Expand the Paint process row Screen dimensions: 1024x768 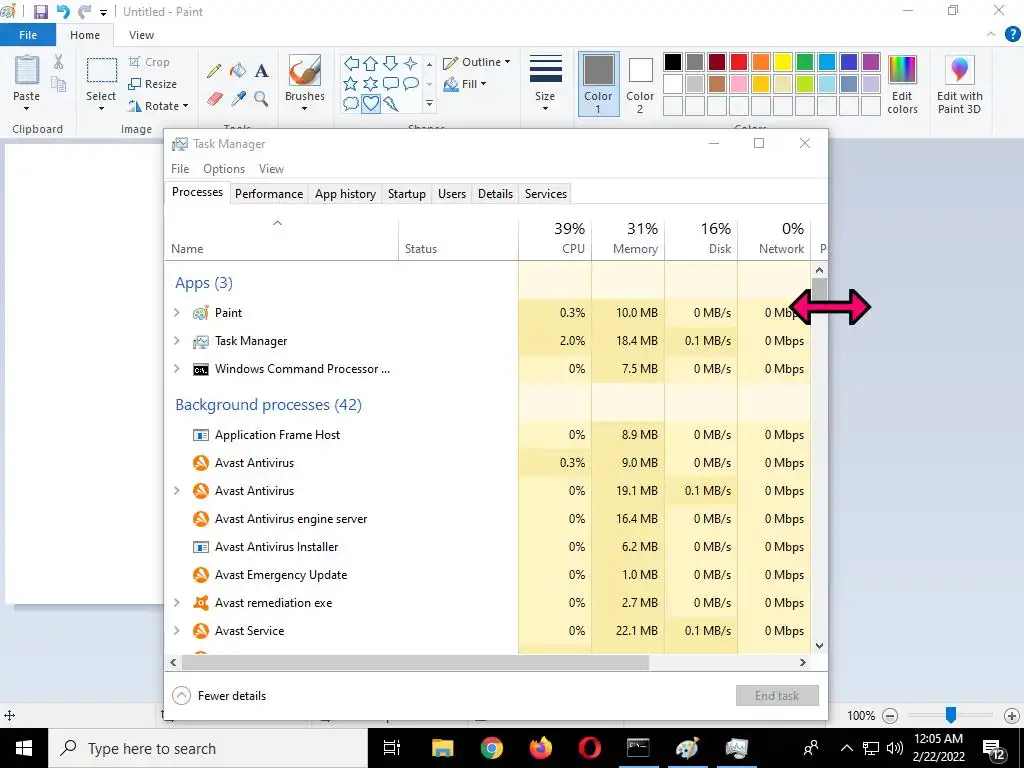[x=176, y=313]
